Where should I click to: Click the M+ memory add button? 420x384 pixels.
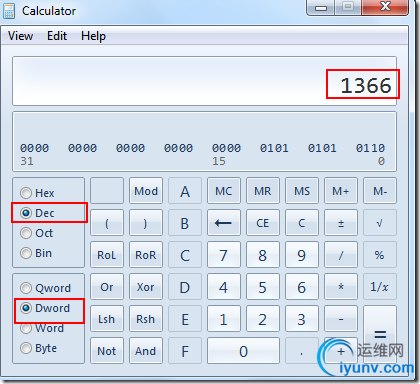click(x=341, y=191)
